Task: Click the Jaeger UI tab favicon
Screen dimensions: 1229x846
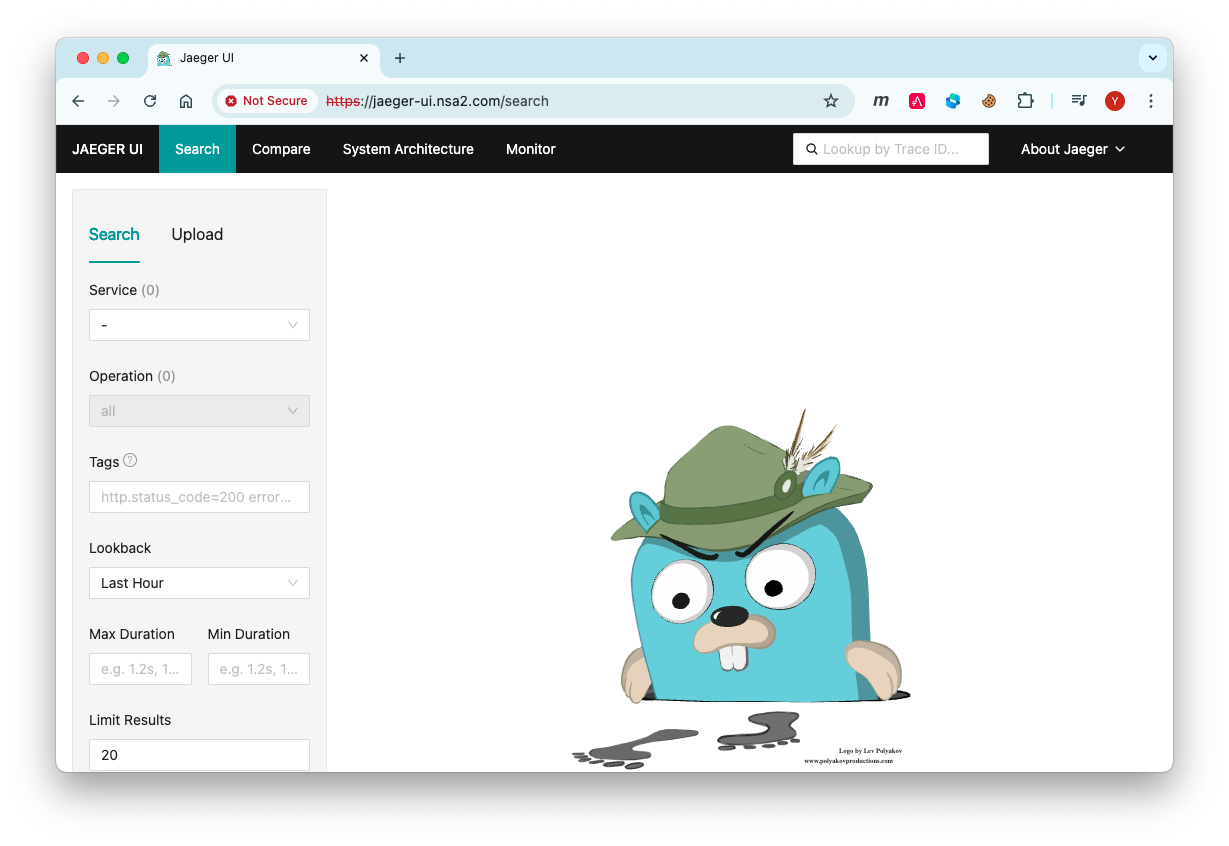Action: [164, 58]
